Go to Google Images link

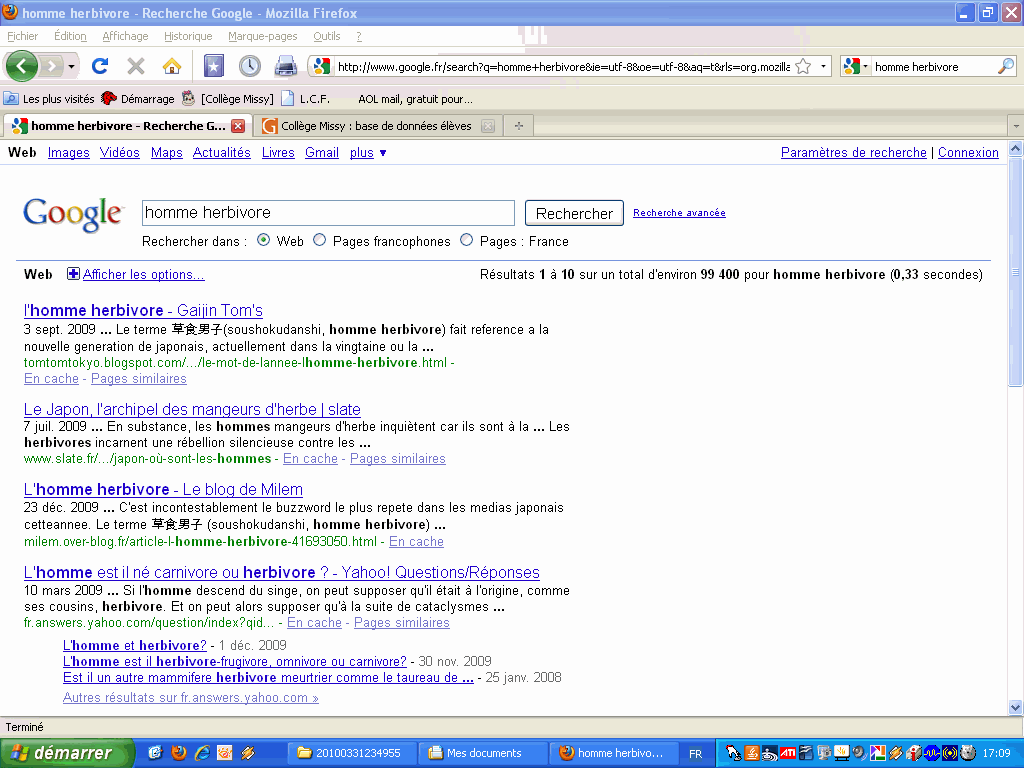point(69,152)
